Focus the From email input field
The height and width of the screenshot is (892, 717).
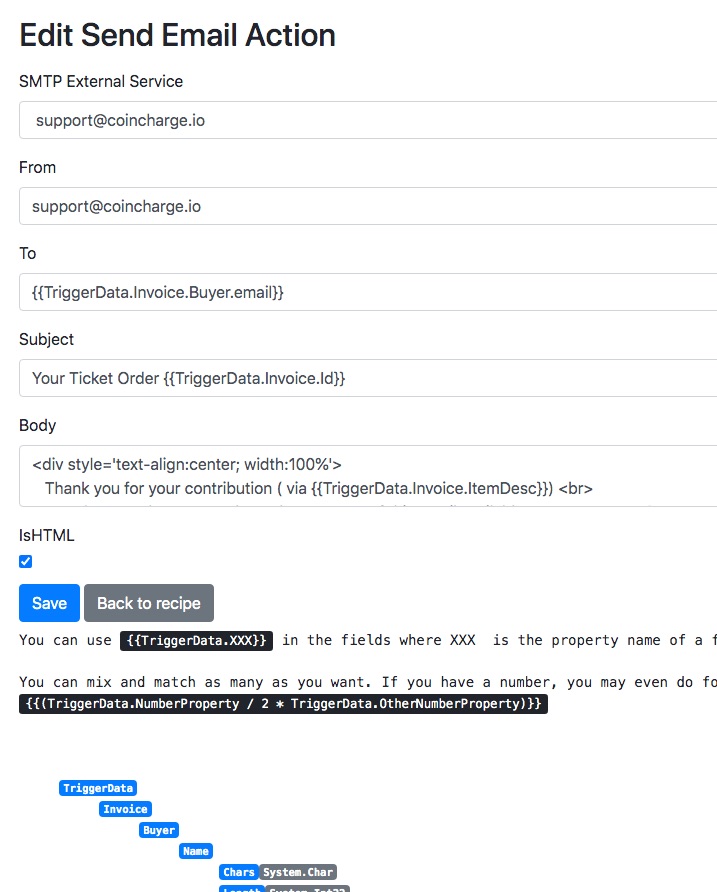tap(368, 206)
